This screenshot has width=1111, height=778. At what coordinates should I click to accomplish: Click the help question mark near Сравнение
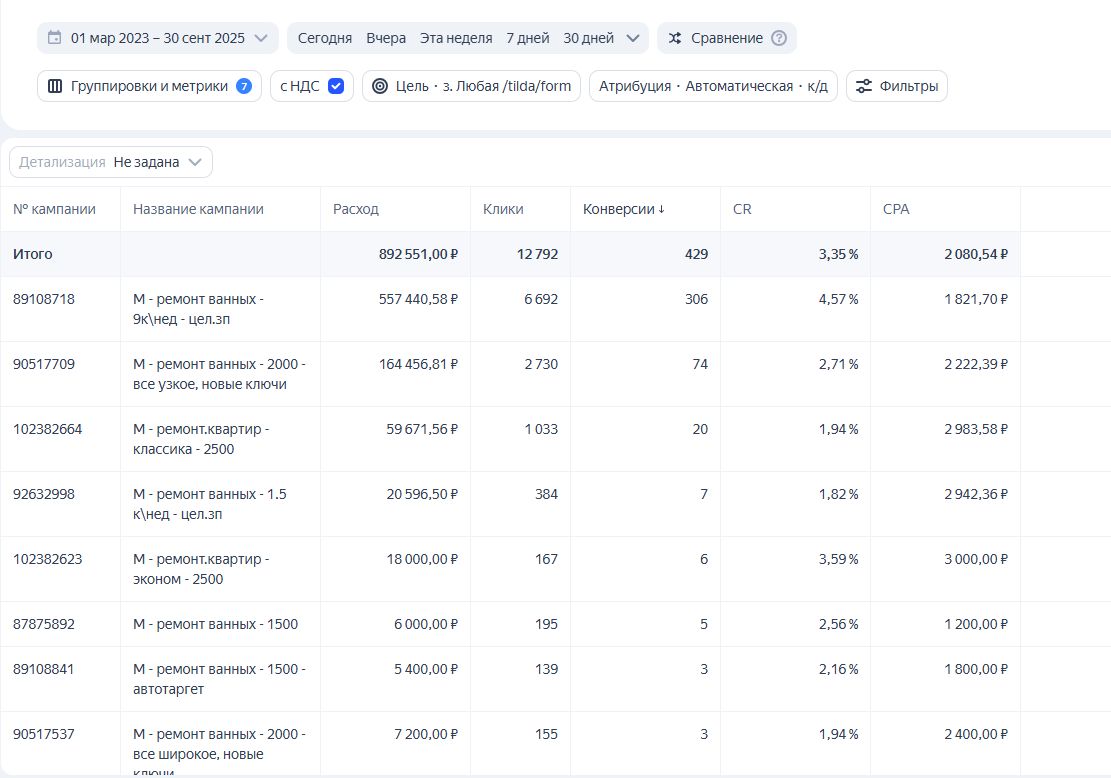click(x=779, y=38)
